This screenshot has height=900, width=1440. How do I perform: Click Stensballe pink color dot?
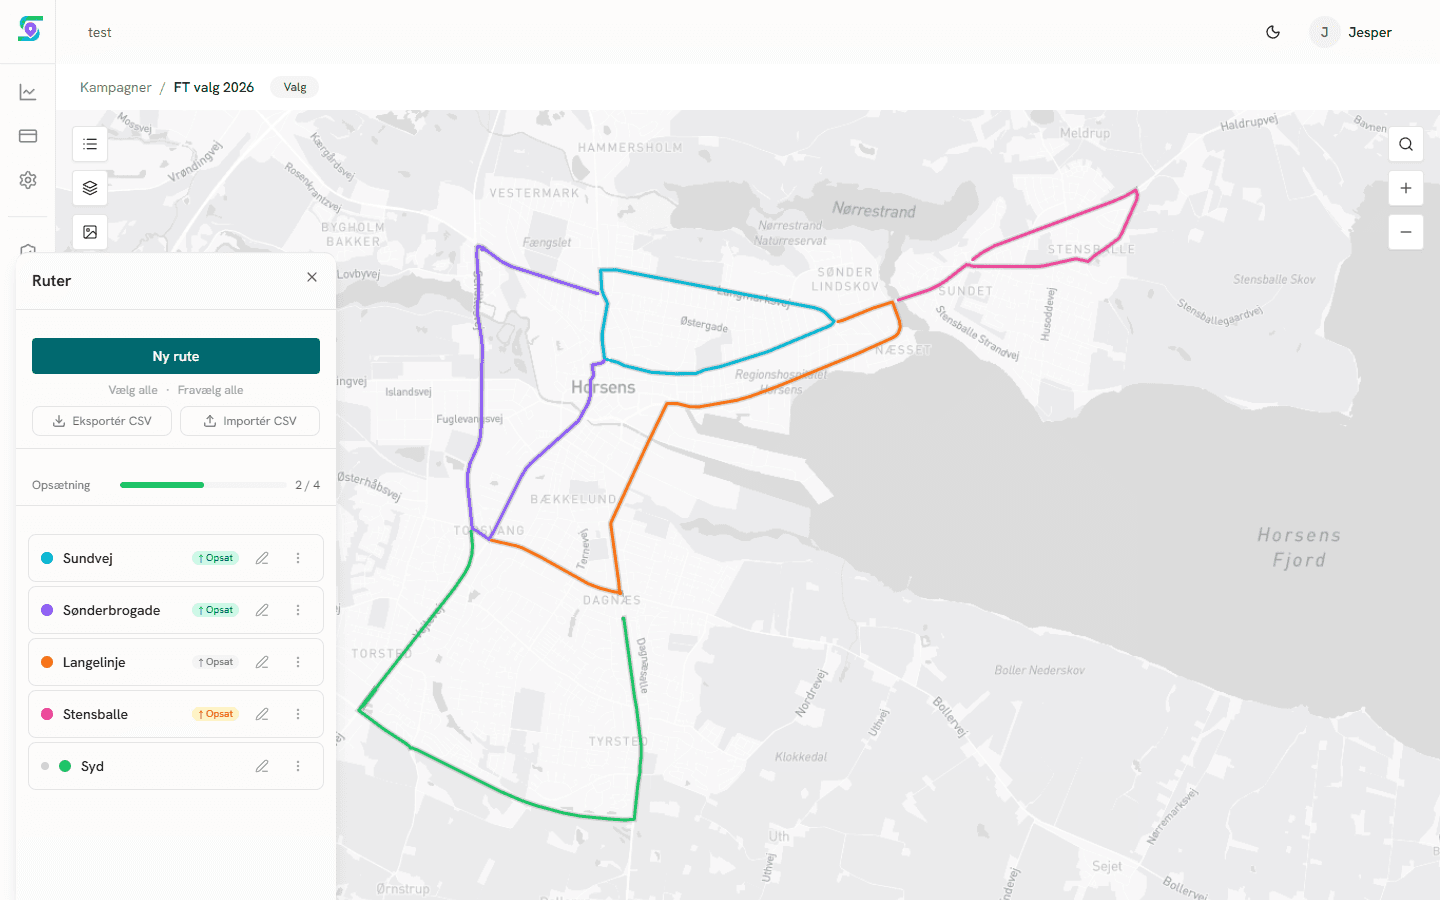(47, 714)
